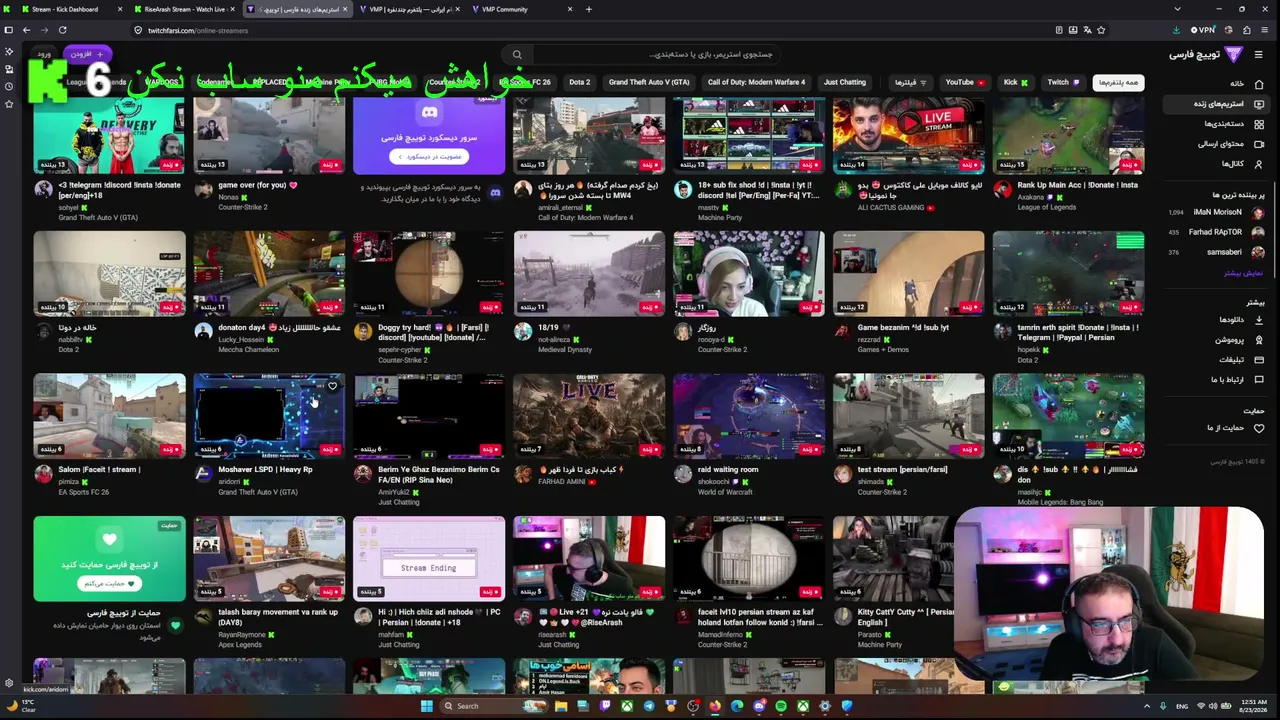1280x720 pixels.
Task: Switch to the RiseArash Stream browser tab
Action: 185,9
